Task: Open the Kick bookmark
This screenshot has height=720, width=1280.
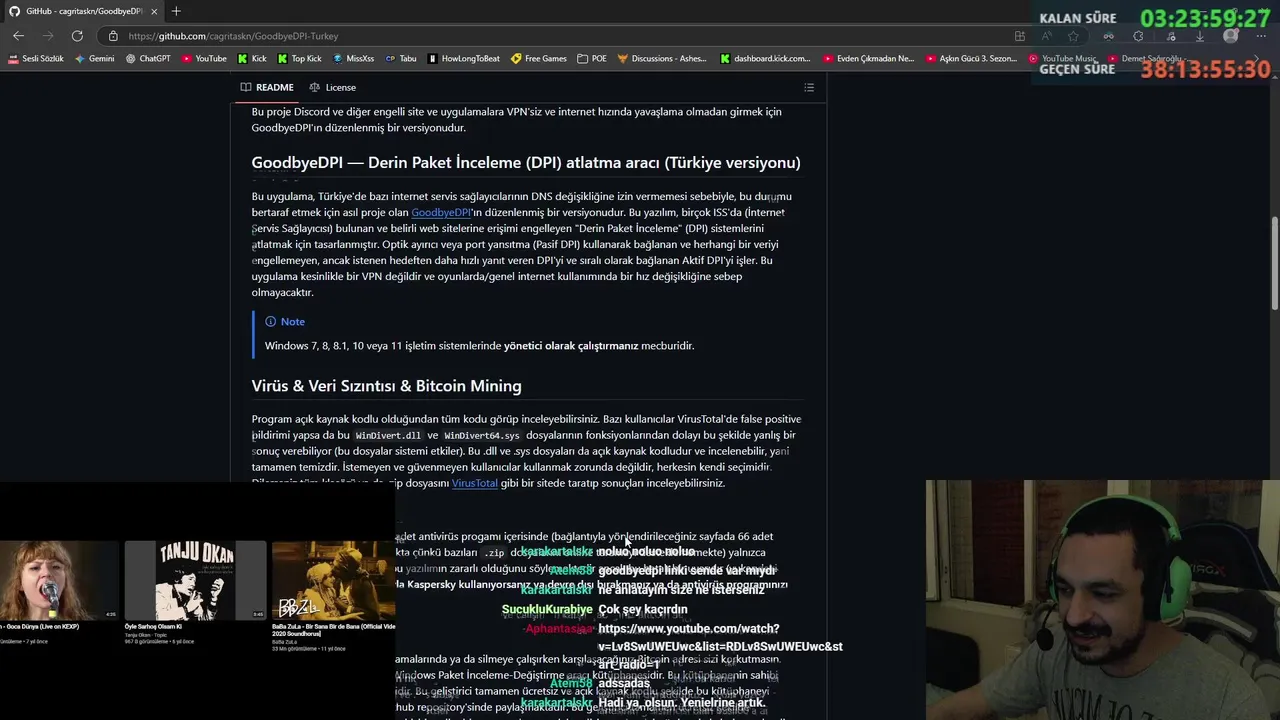Action: click(252, 58)
